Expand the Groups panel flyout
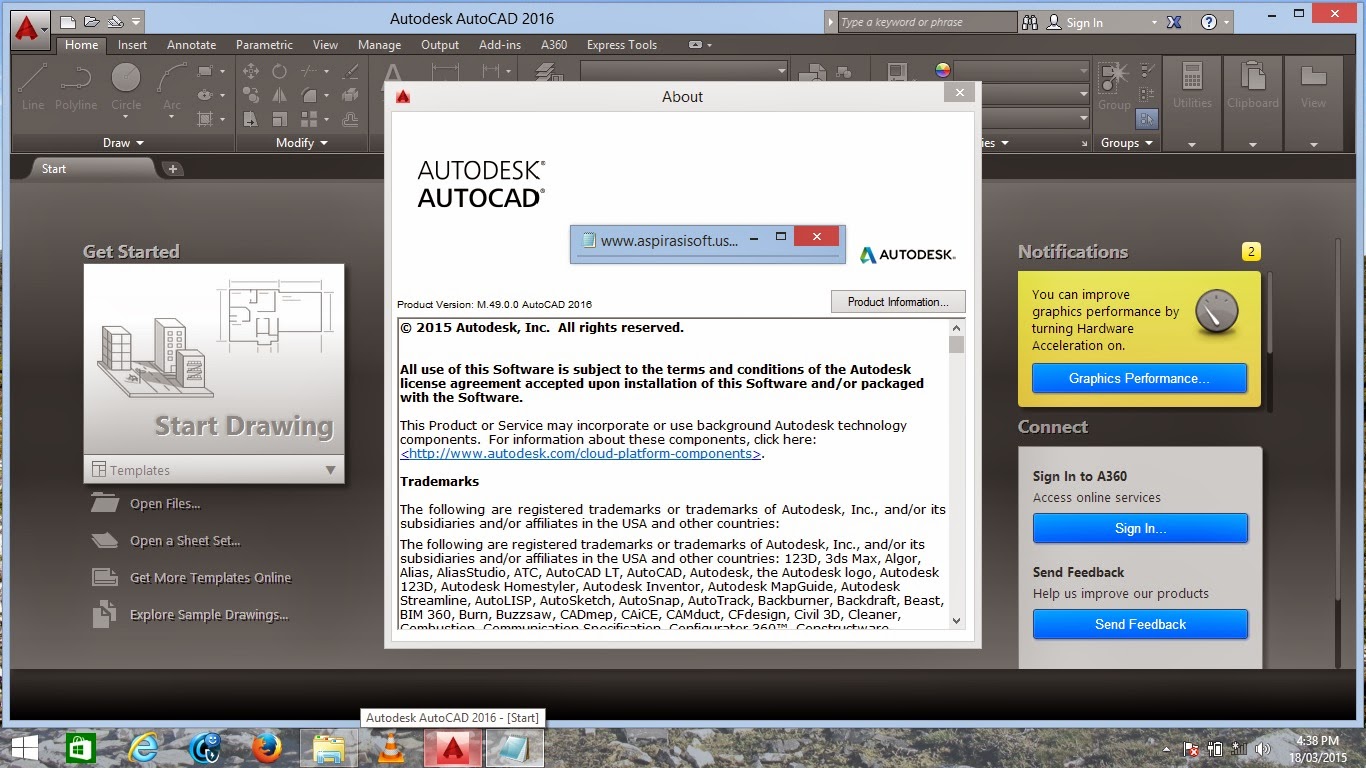 (x=1127, y=143)
